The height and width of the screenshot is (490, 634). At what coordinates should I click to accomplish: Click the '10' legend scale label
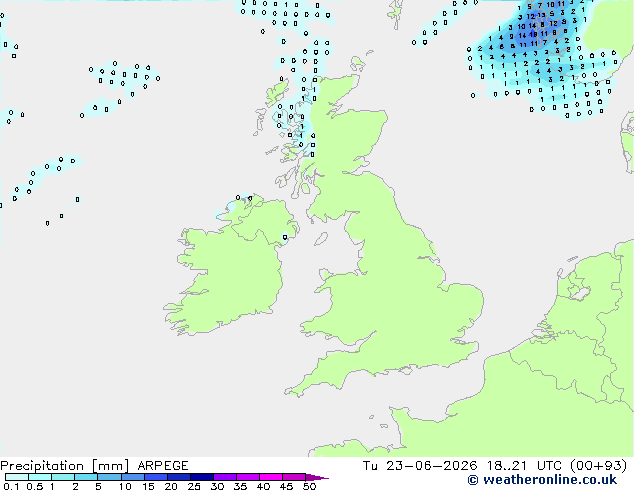(x=125, y=486)
